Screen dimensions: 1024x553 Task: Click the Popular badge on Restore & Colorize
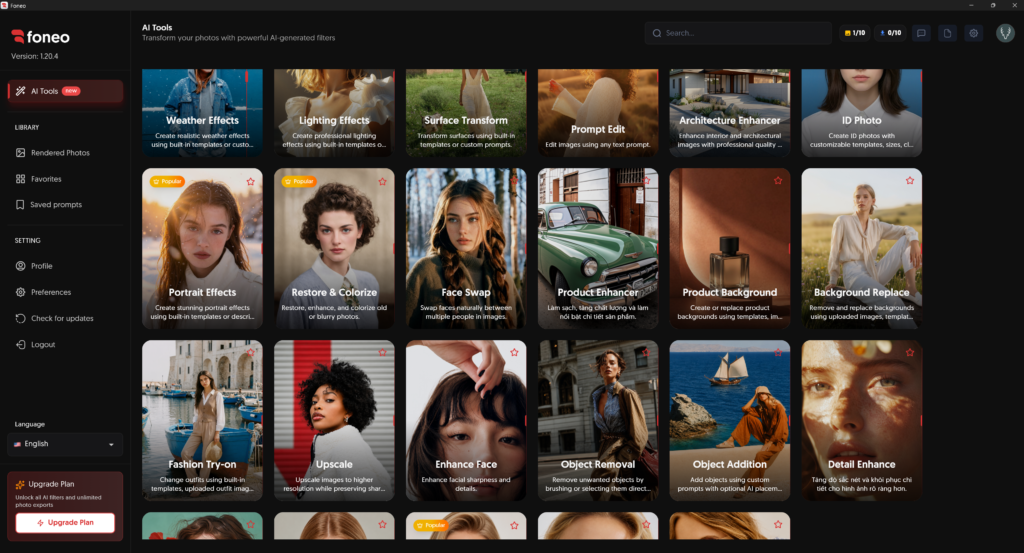point(299,182)
